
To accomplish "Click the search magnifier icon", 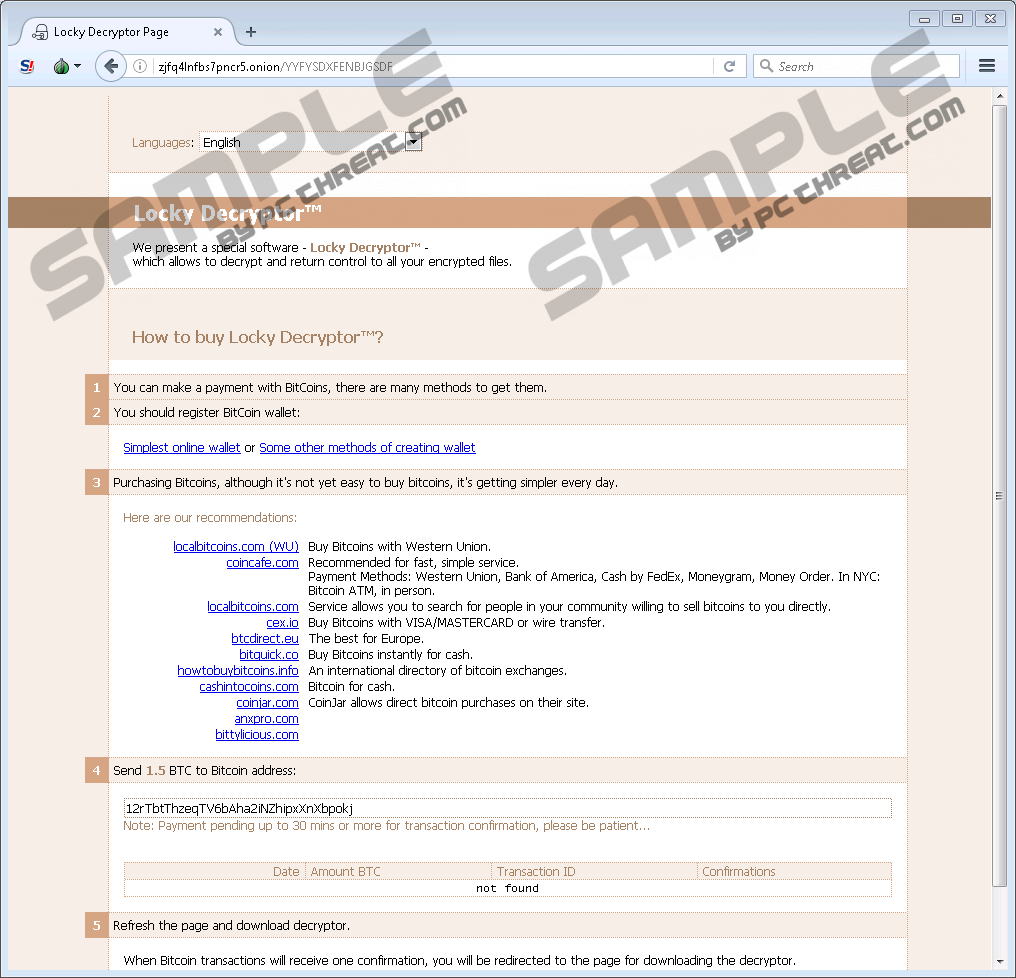I will point(767,67).
